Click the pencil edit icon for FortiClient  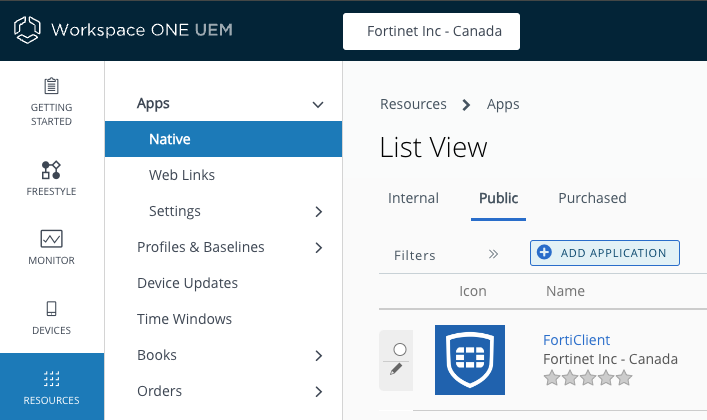[396, 369]
